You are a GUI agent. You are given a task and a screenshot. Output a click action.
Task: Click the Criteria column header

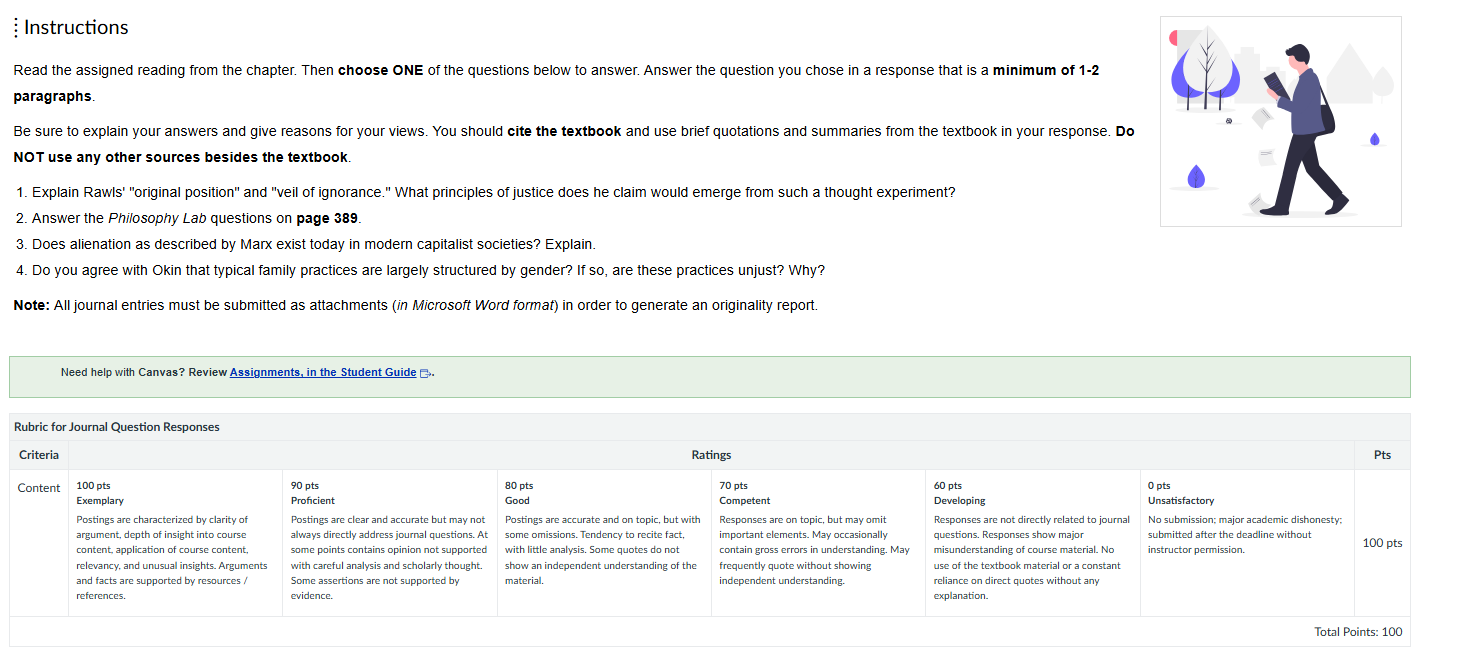(39, 455)
